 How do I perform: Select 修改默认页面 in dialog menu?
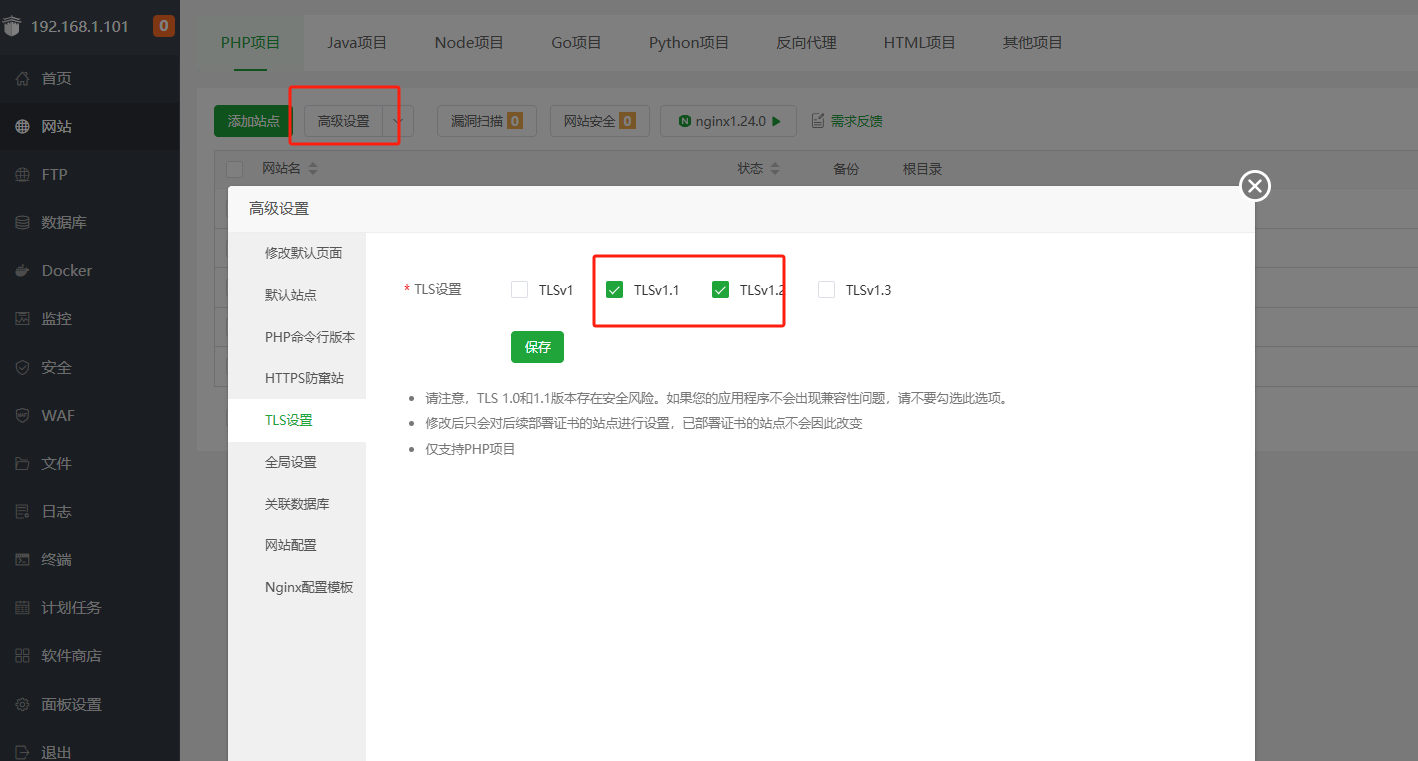tap(297, 253)
